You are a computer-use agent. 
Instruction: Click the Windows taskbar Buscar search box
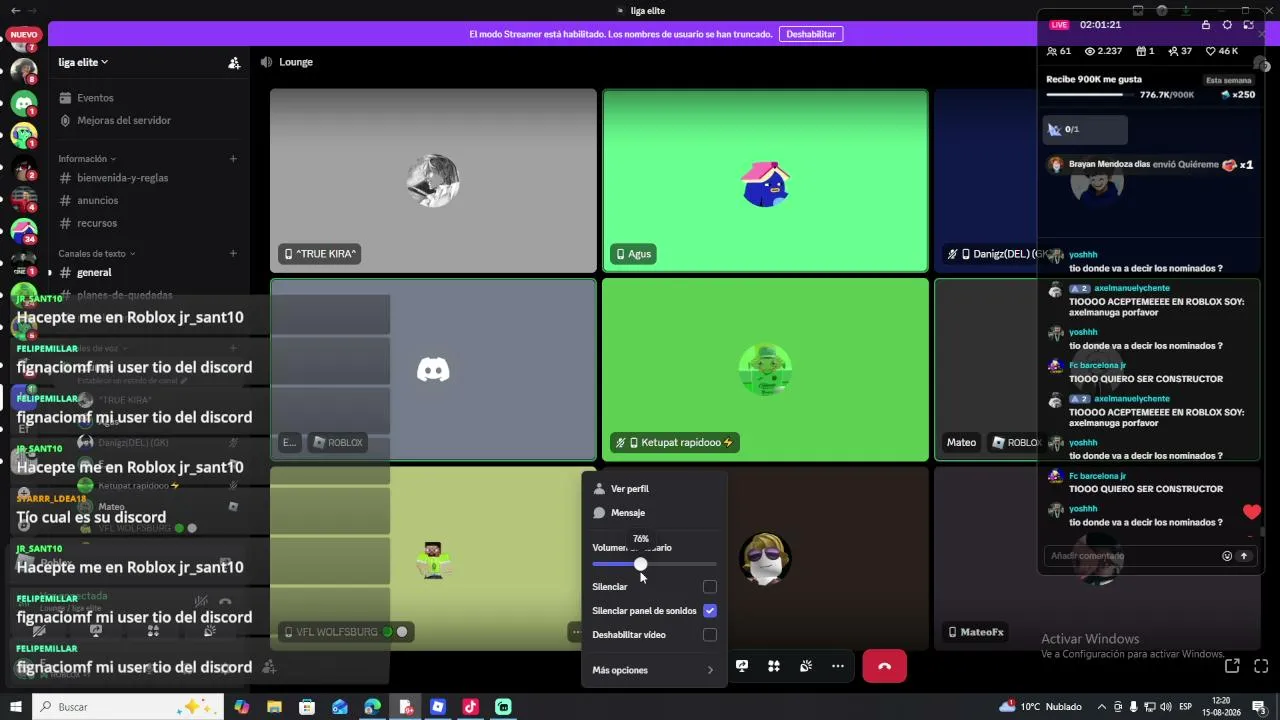click(130, 707)
